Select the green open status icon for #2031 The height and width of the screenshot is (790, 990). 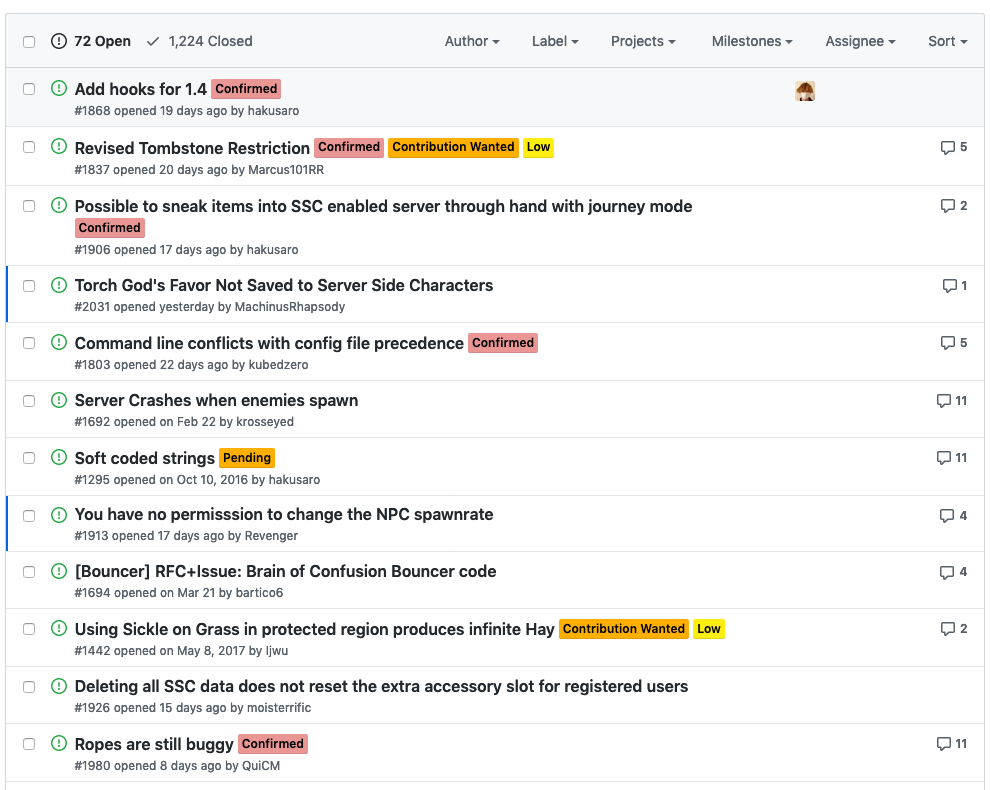click(x=58, y=285)
